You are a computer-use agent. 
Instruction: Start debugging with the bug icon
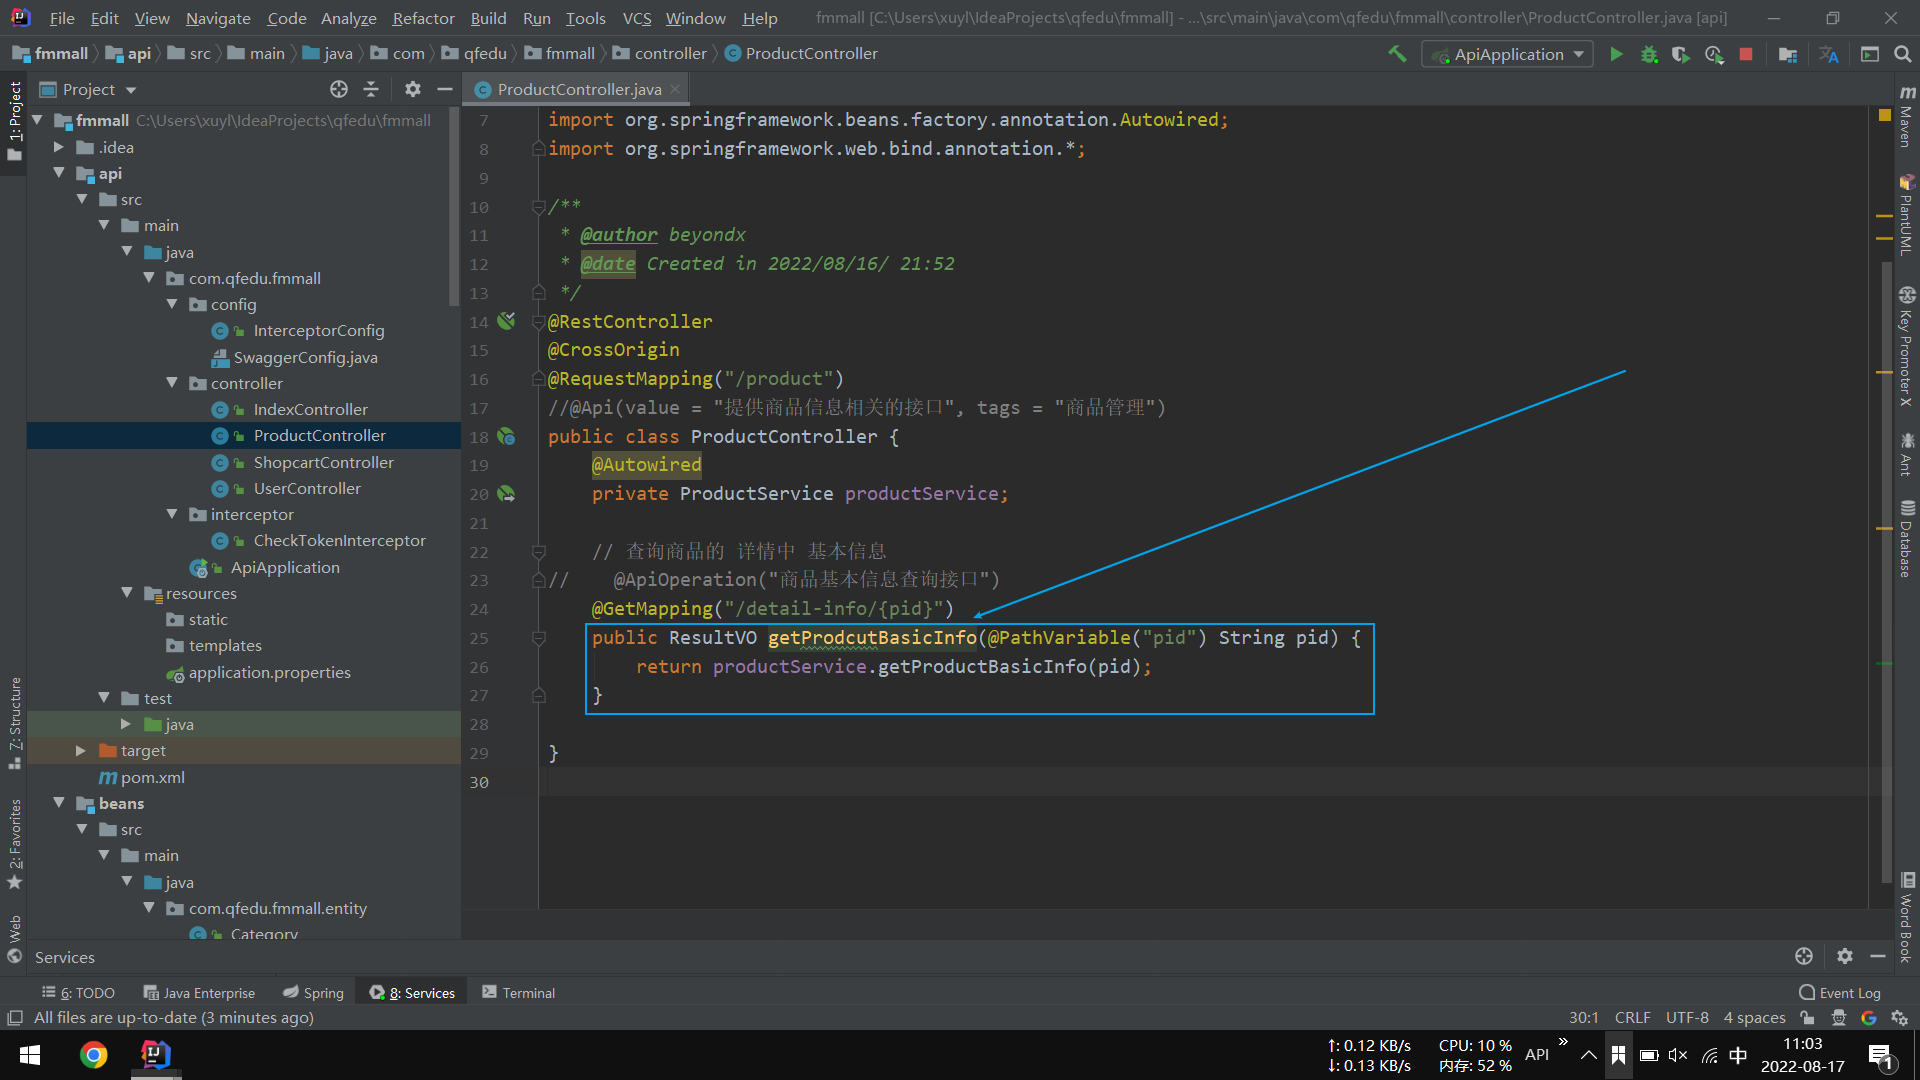(1649, 54)
